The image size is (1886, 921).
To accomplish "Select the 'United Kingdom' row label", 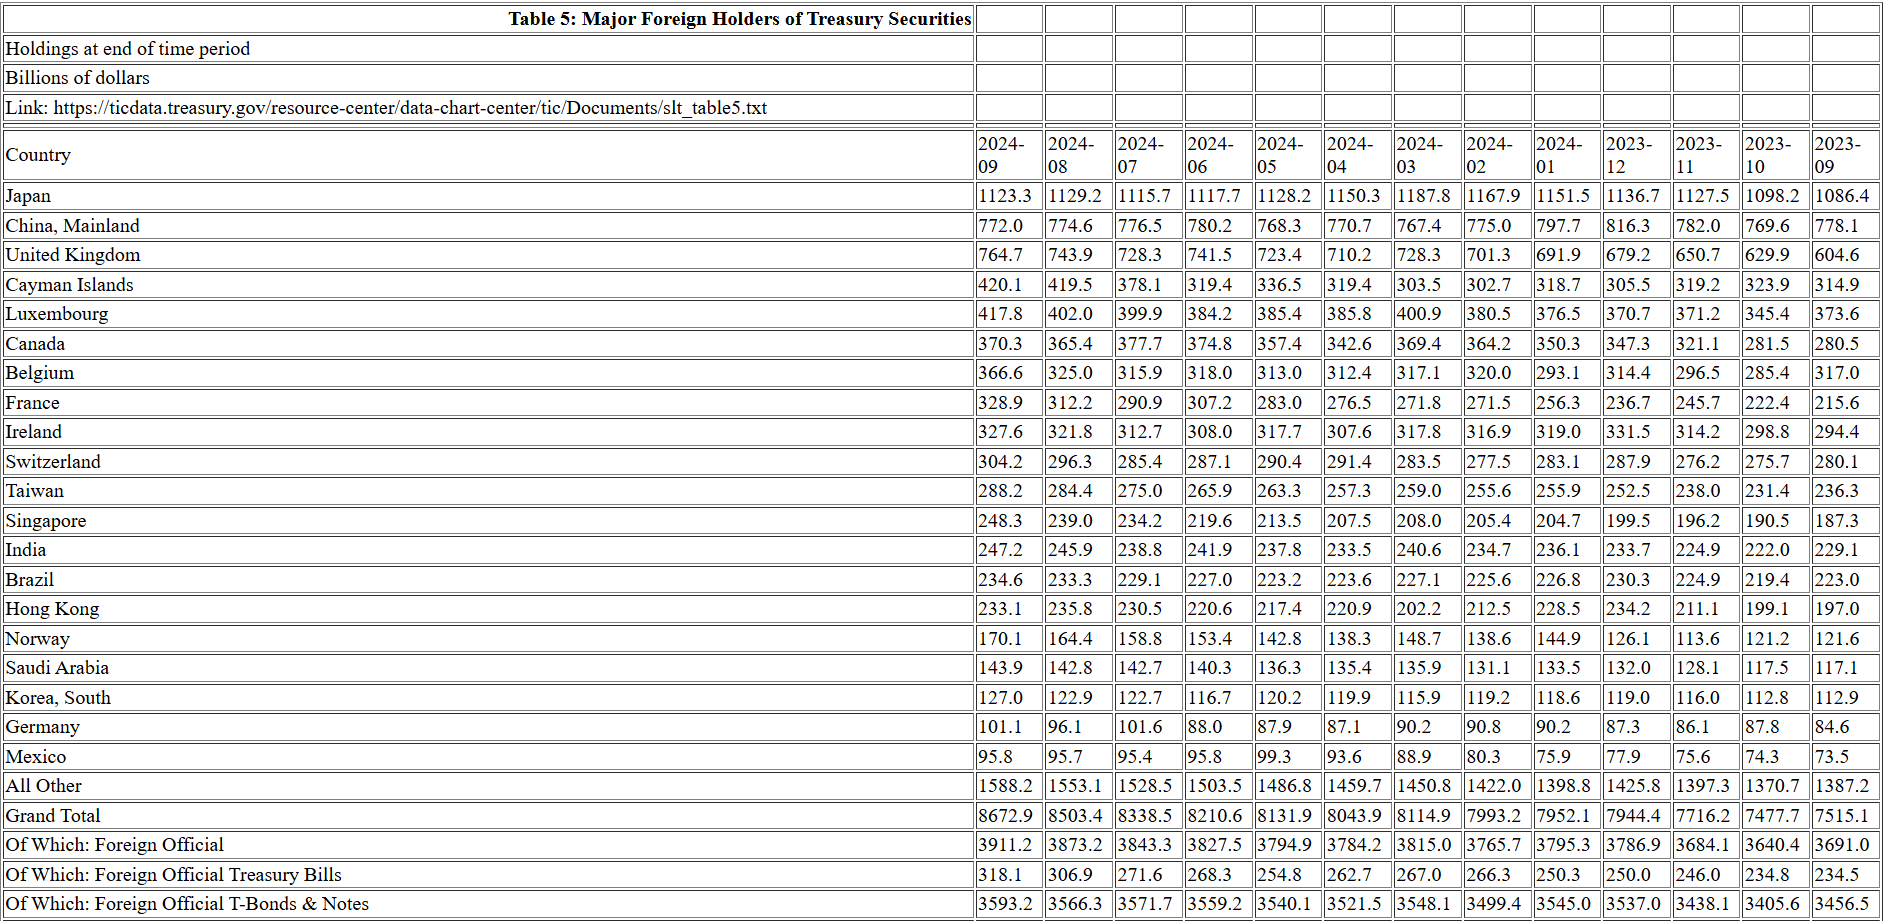I will [x=73, y=255].
